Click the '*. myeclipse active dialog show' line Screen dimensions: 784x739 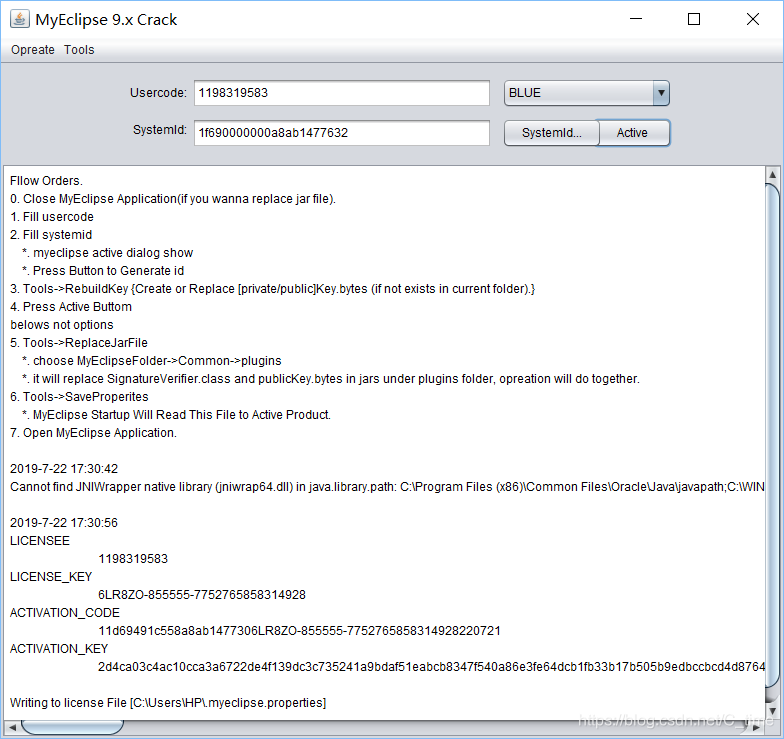point(108,252)
